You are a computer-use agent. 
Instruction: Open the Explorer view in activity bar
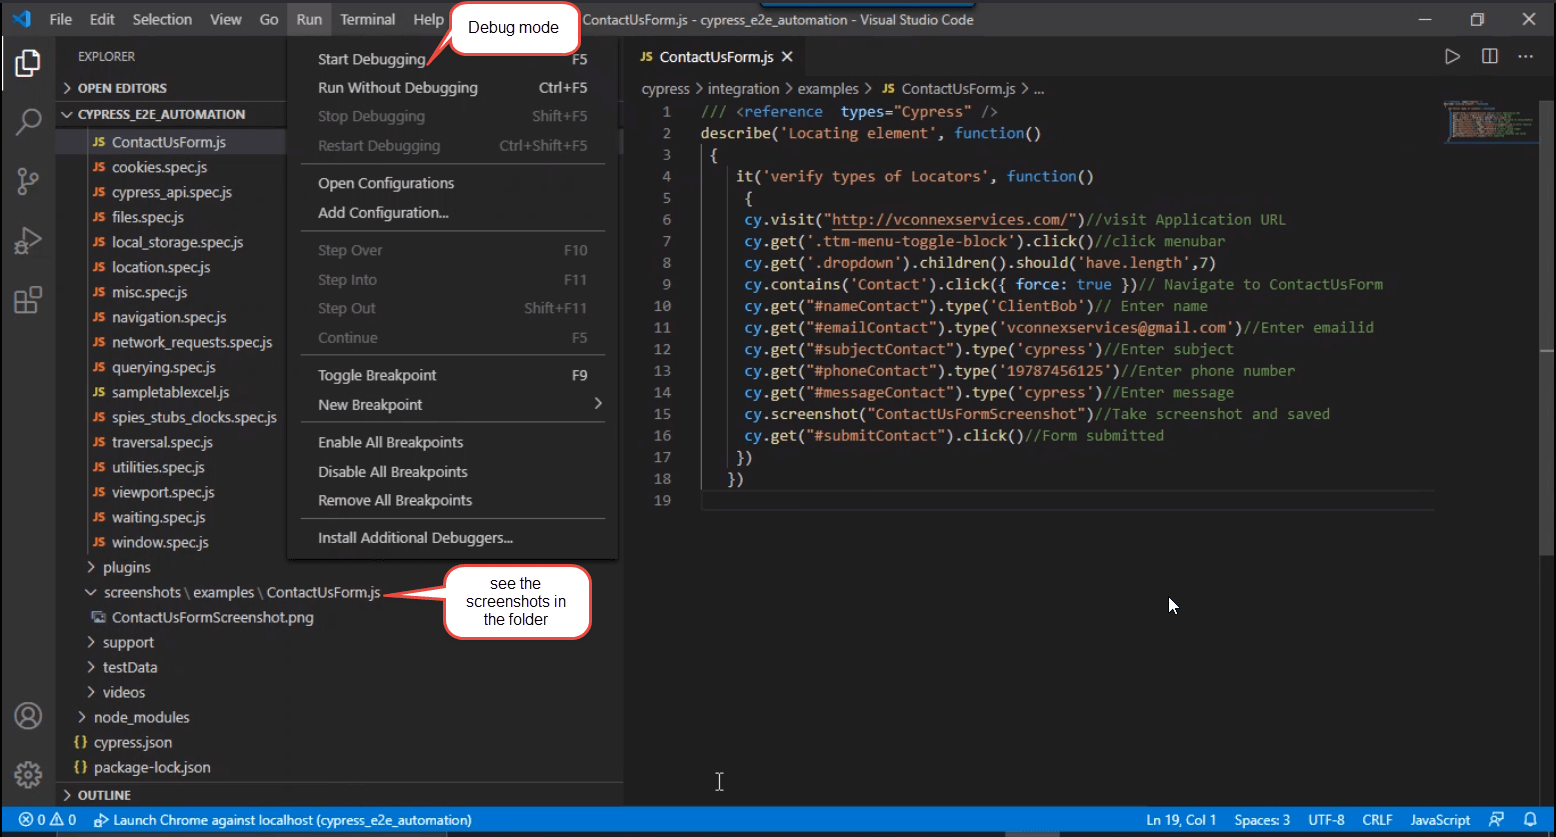click(28, 64)
